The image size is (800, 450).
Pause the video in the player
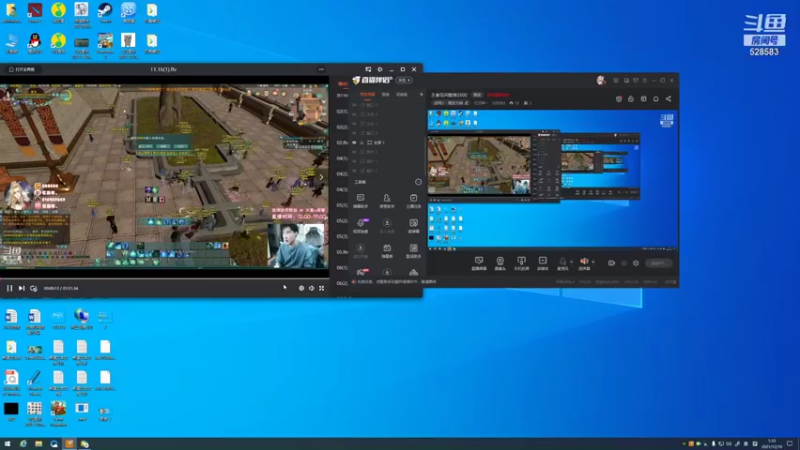point(9,288)
